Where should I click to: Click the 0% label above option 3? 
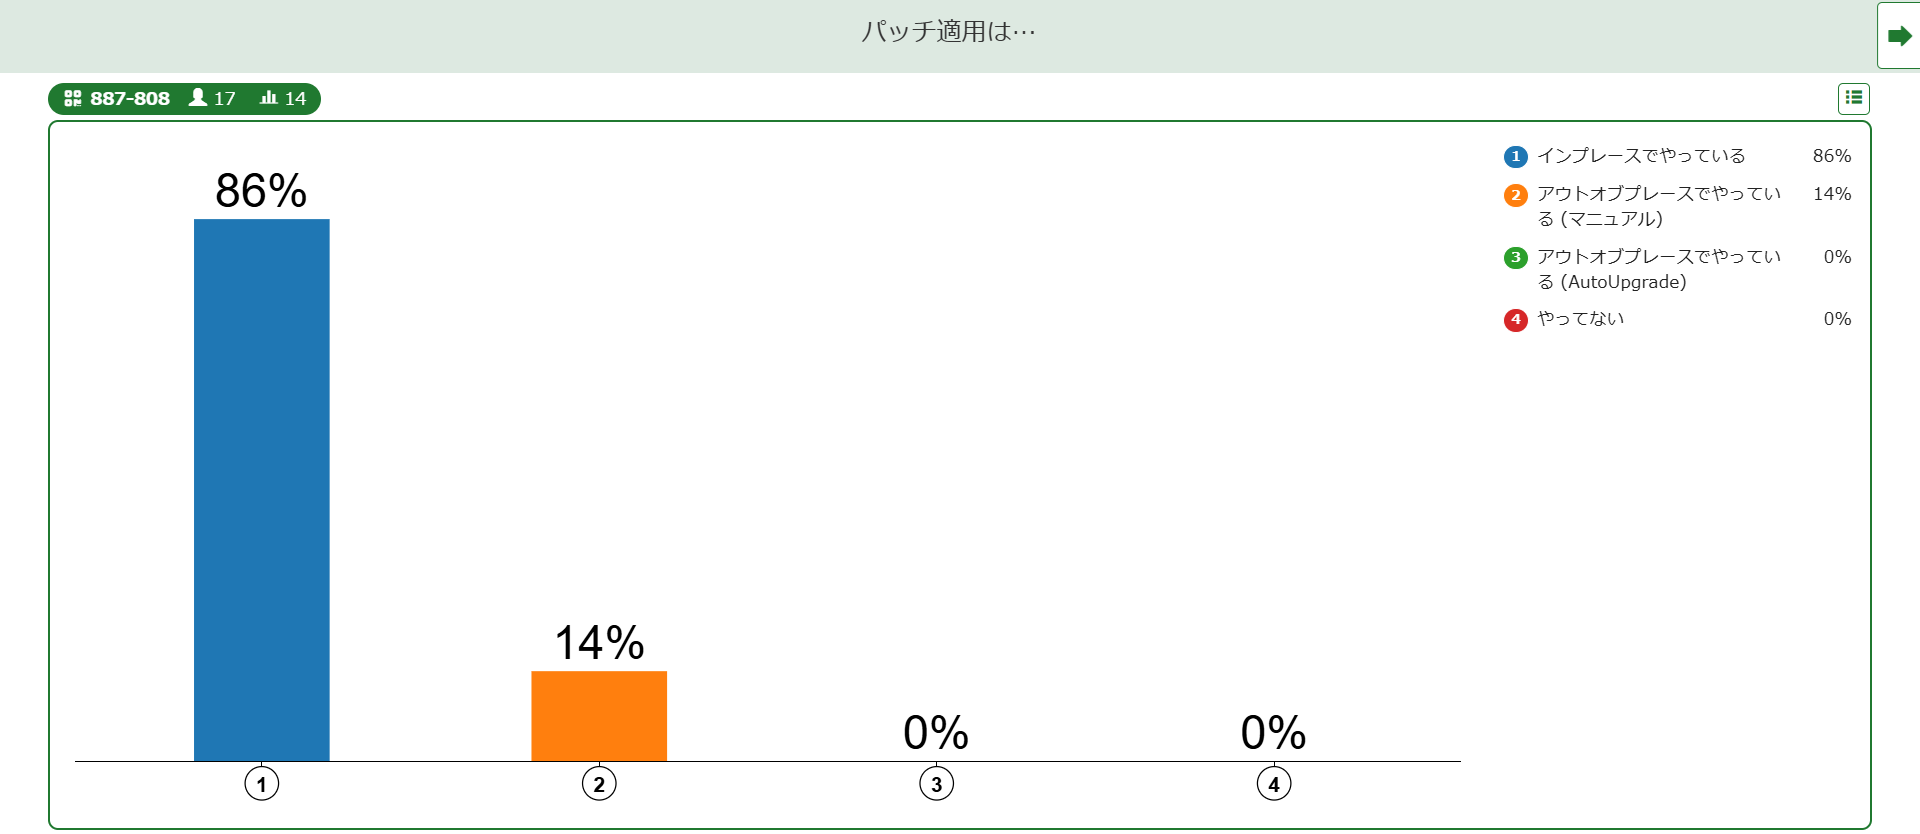[x=936, y=733]
